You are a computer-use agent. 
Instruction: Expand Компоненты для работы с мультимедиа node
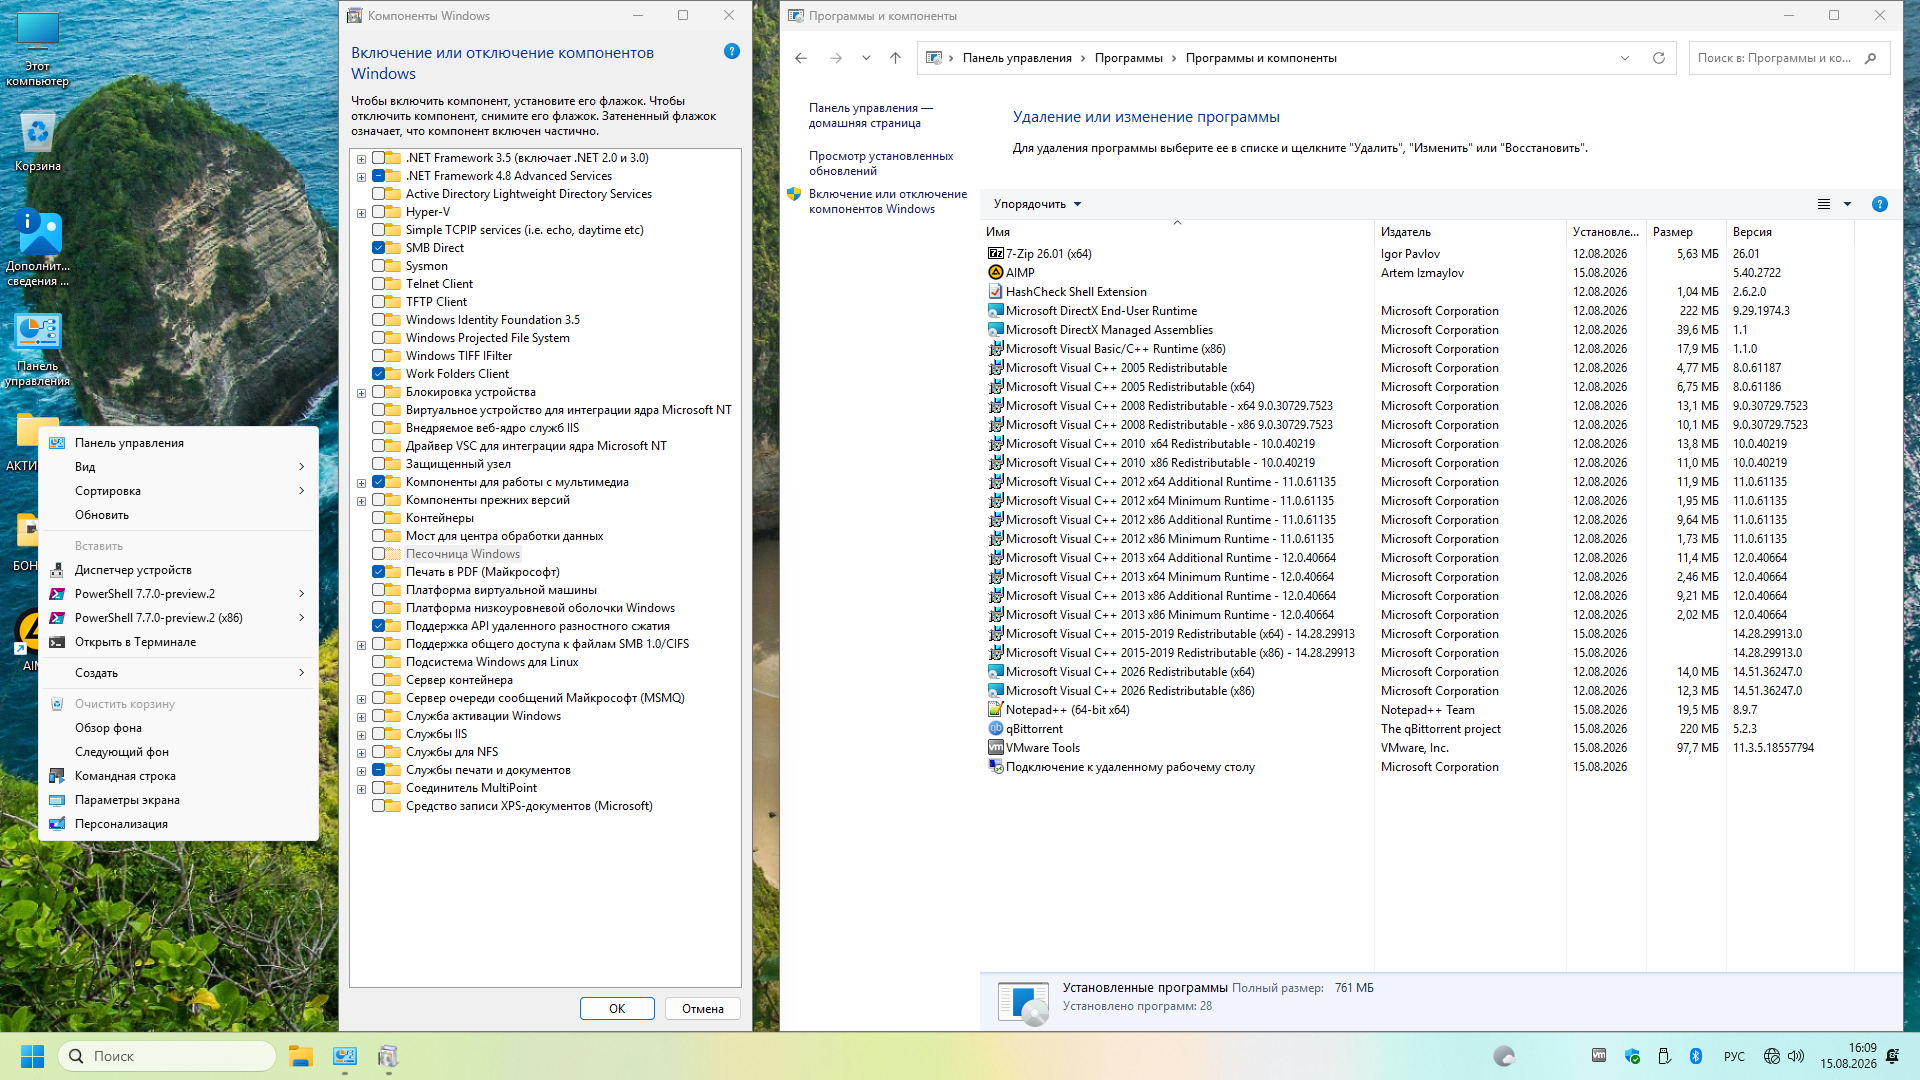coord(361,483)
